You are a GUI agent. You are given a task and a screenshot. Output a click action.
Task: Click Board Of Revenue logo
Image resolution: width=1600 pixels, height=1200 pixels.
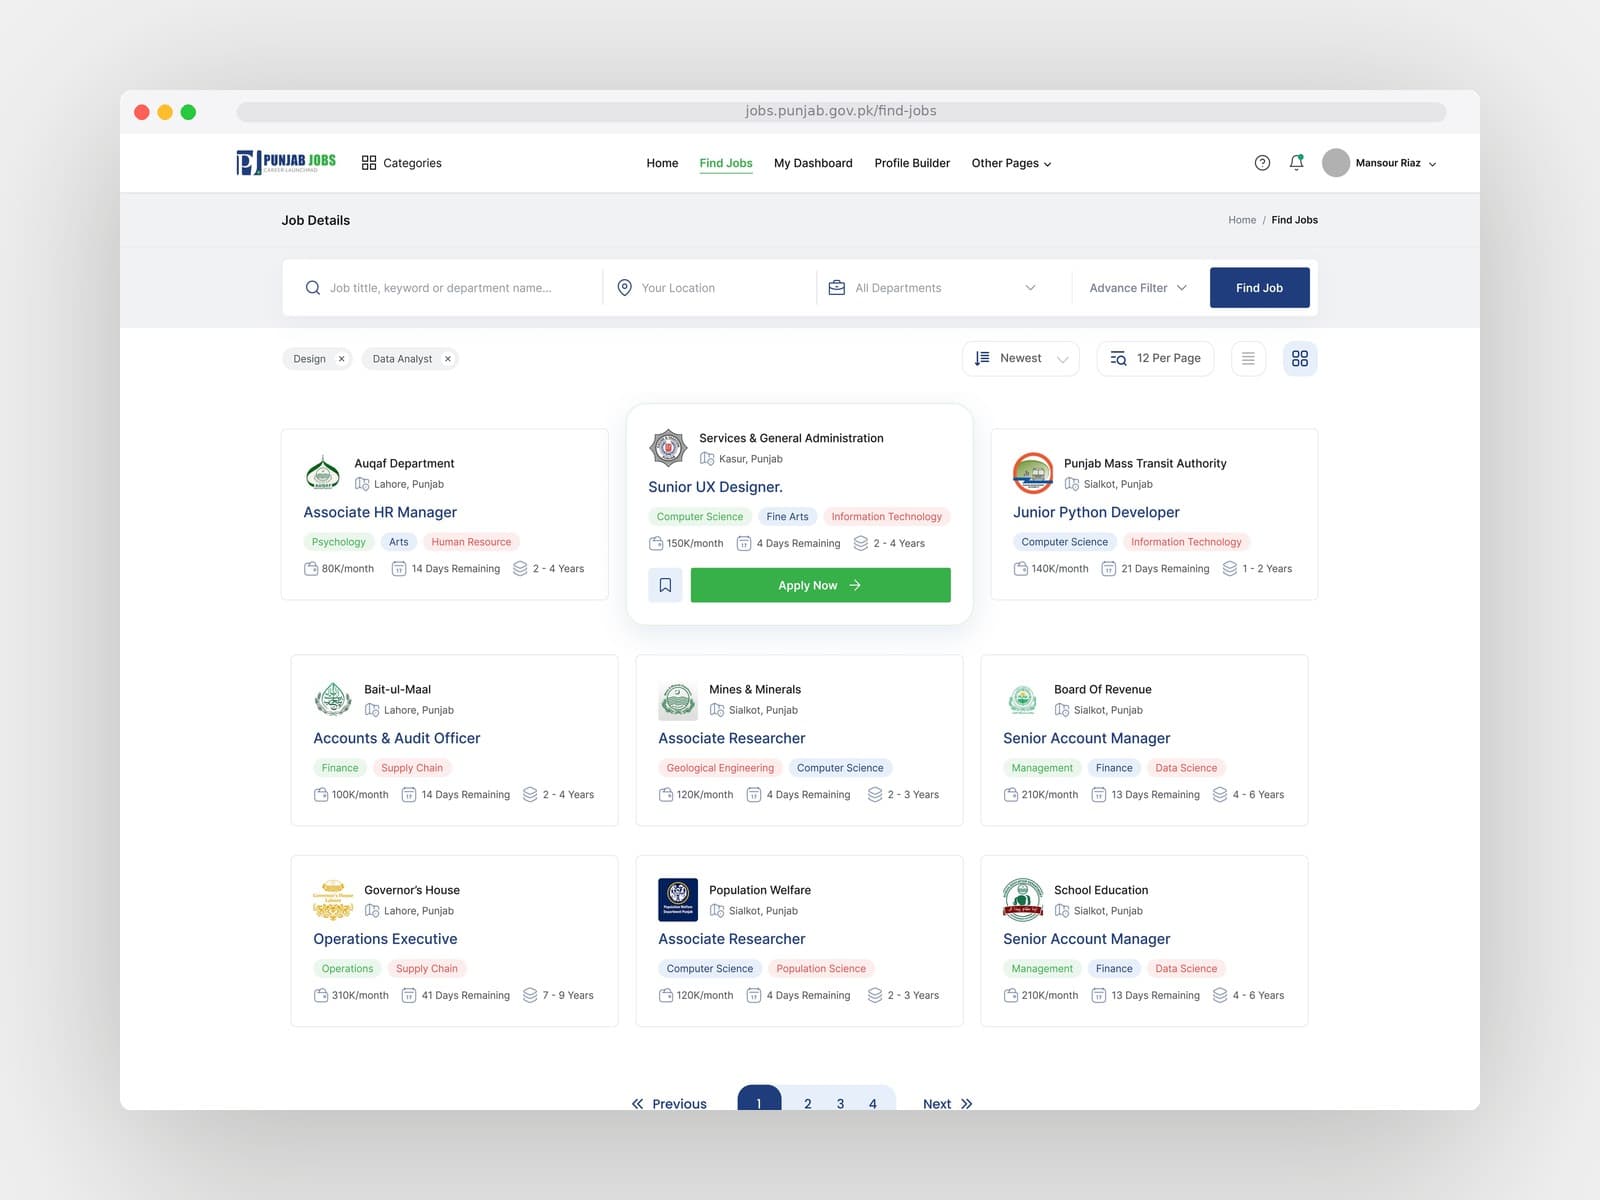(x=1022, y=699)
